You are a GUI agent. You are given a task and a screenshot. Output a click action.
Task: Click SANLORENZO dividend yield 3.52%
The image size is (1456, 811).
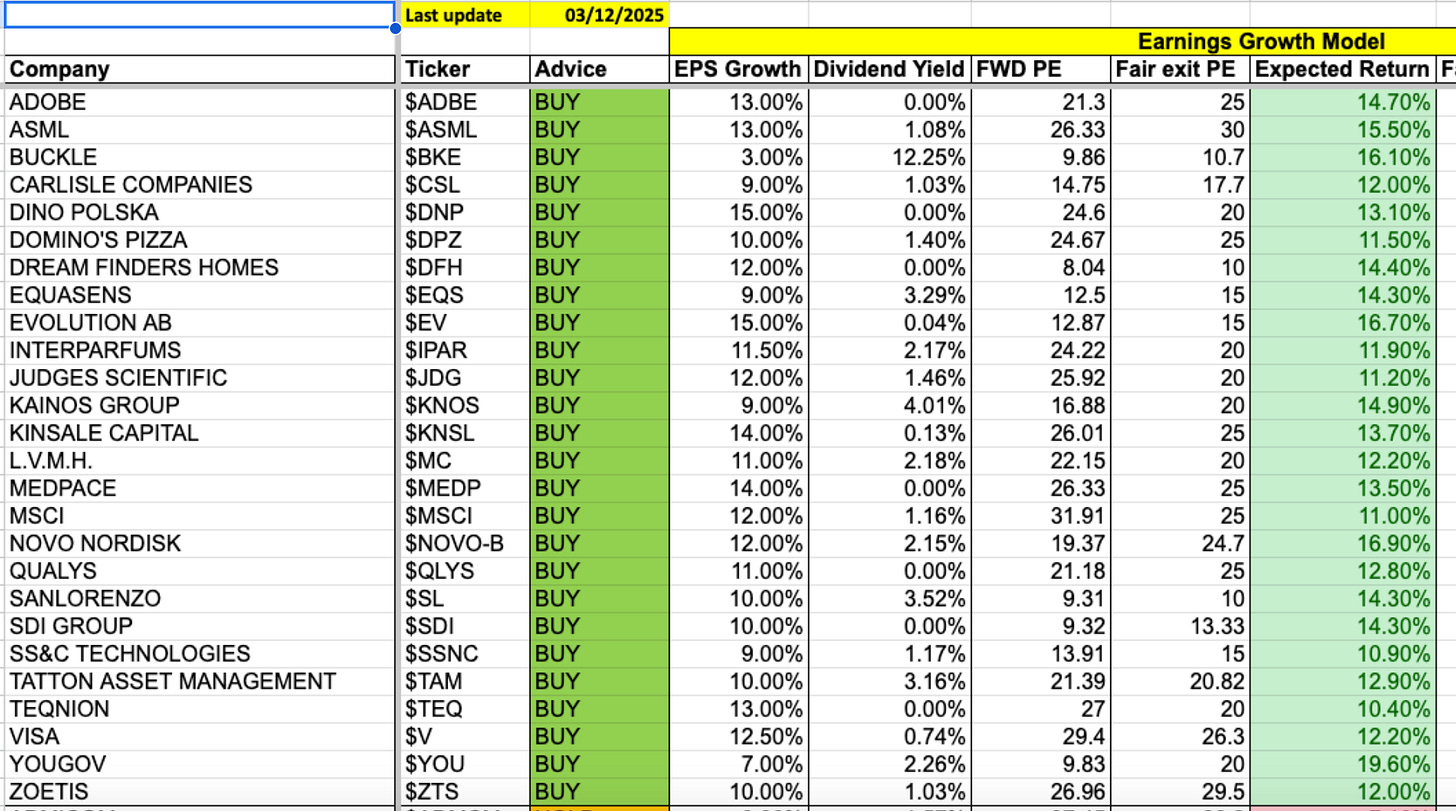[889, 598]
